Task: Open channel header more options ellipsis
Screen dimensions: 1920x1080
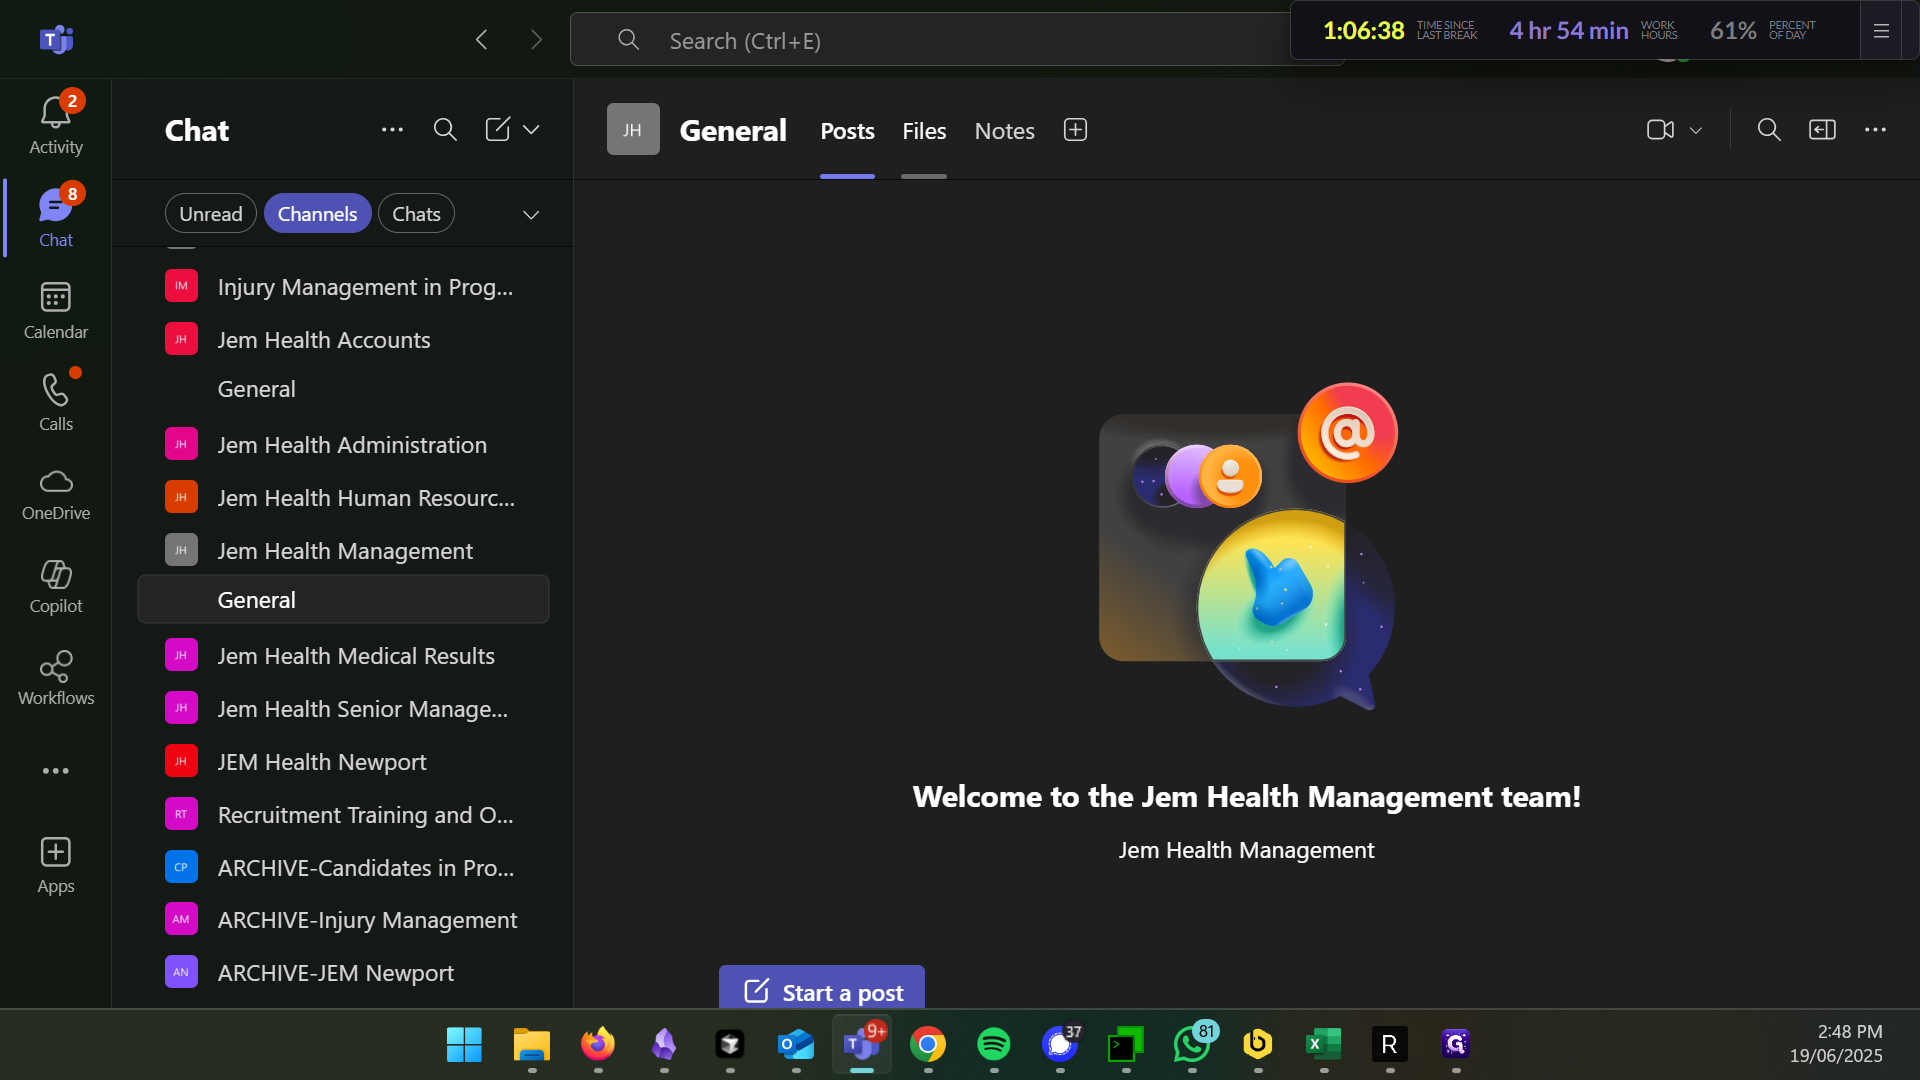Action: [1875, 130]
